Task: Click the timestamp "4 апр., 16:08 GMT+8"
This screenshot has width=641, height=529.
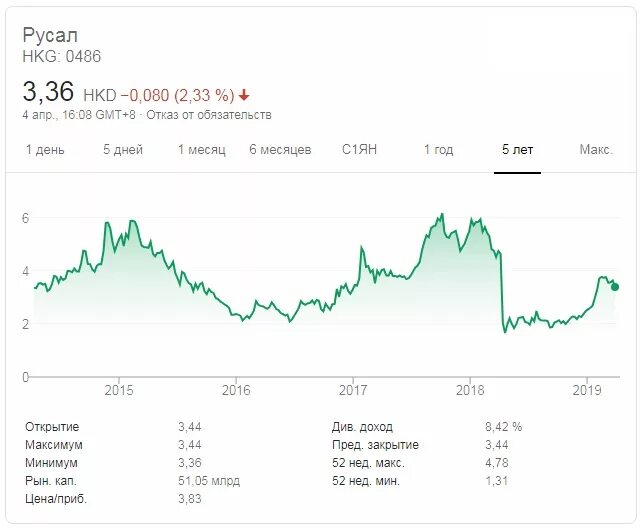Action: click(x=78, y=115)
